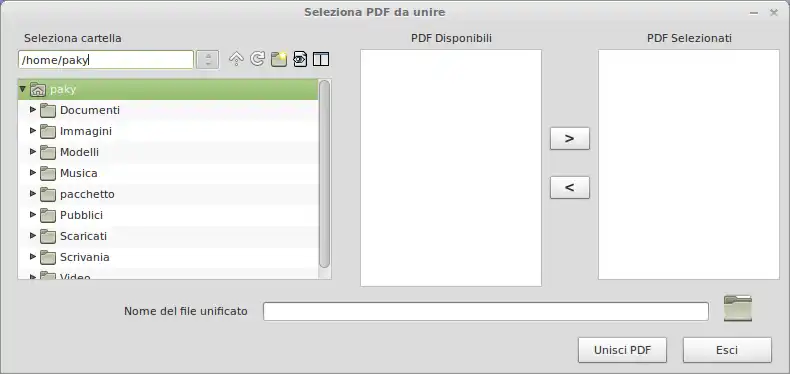Click the Pubblici label
This screenshot has height=374, width=790.
[81, 215]
